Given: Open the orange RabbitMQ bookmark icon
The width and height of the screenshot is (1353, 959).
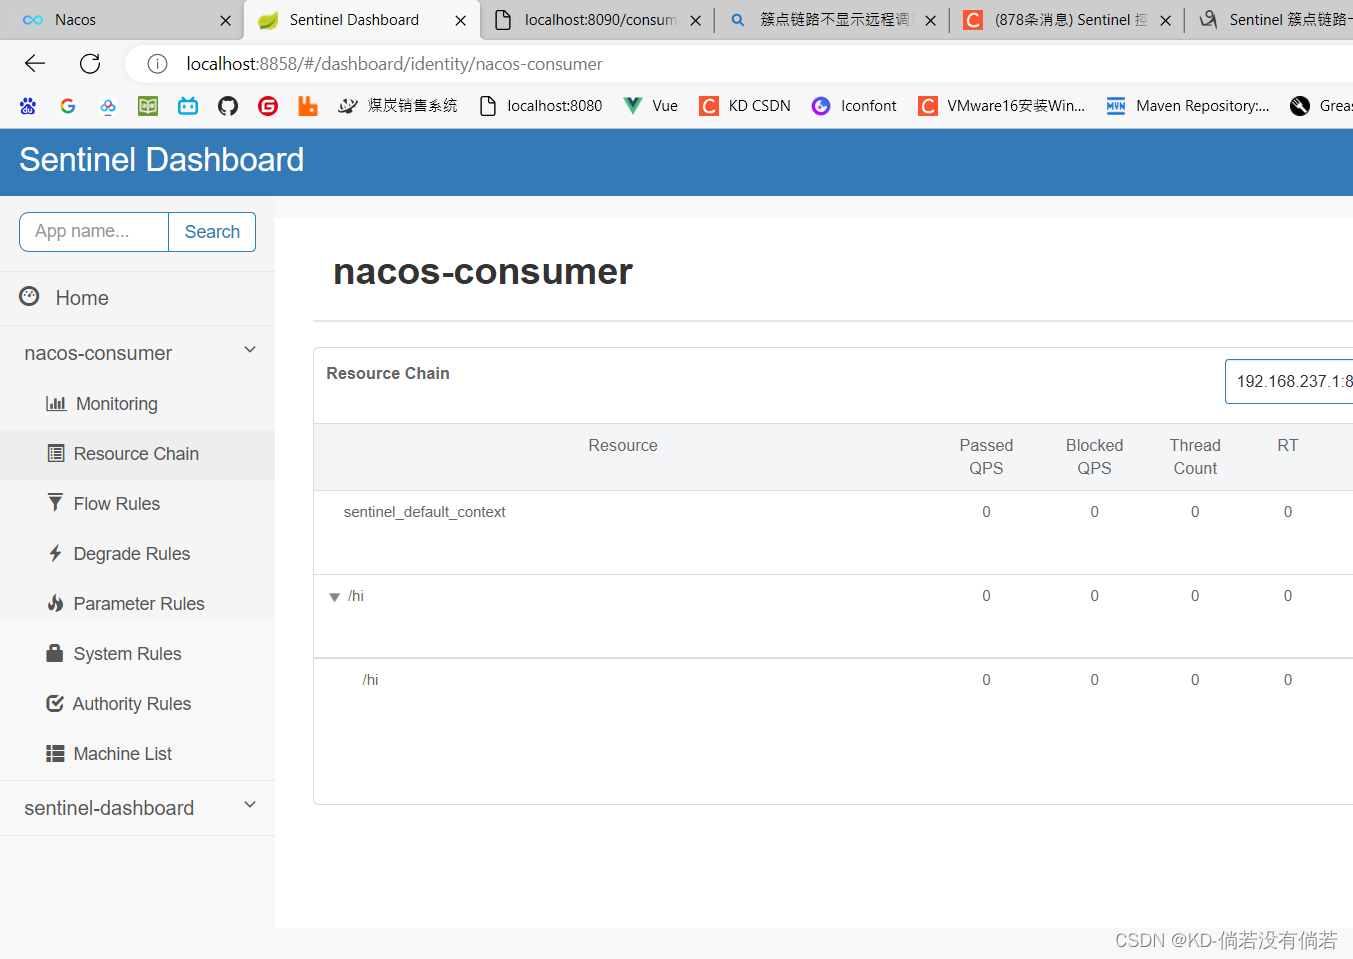Looking at the screenshot, I should click(x=308, y=106).
